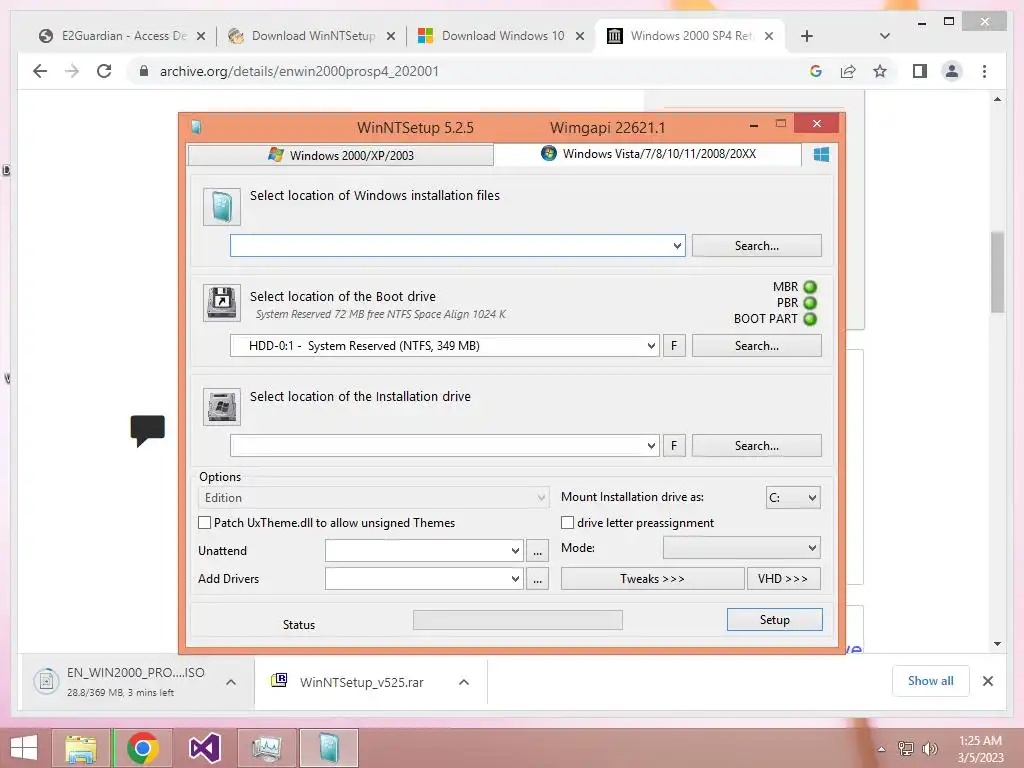The height and width of the screenshot is (768, 1024).
Task: Select Windows Vista/7/8/10/11/2008/20XX tab
Action: 648,154
